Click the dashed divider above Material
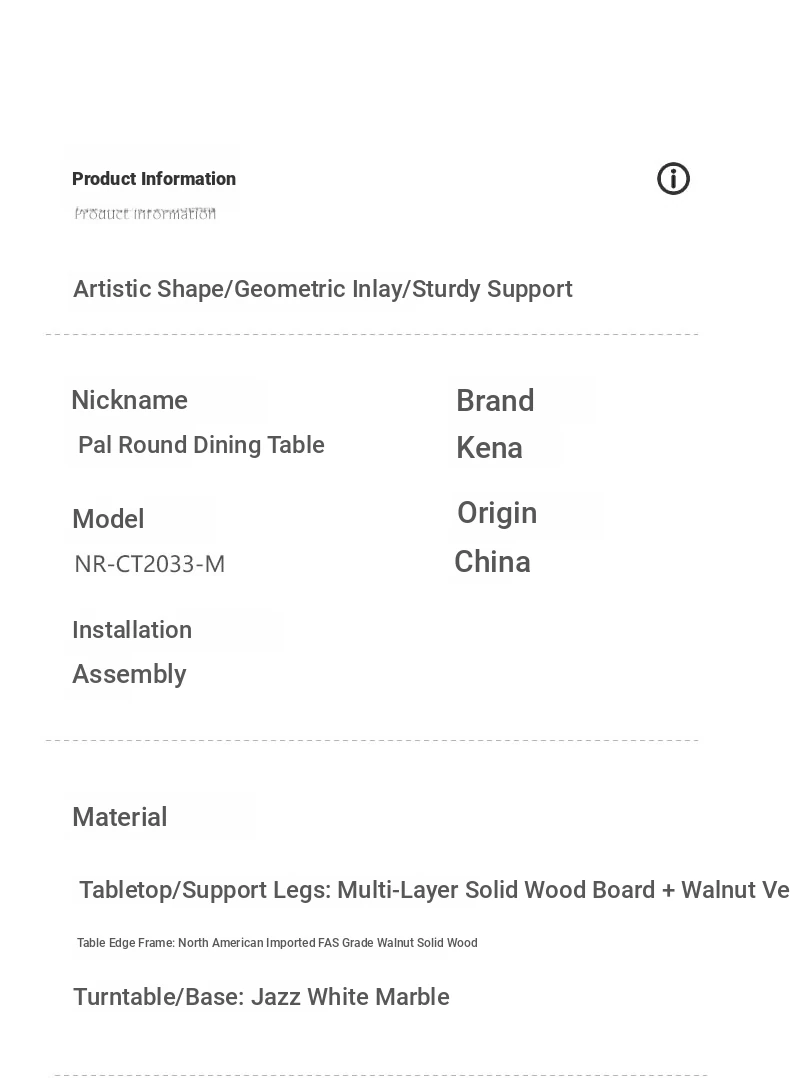 coord(372,741)
